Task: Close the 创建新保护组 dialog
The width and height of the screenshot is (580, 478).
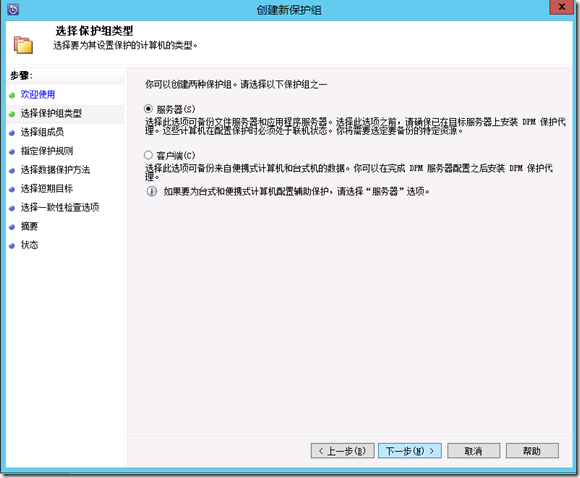Action: coord(562,7)
